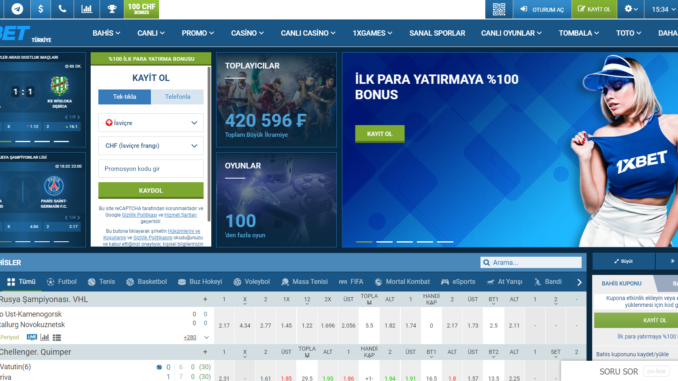Click the 15:34 time selector
The width and height of the screenshot is (678, 381).
[x=662, y=9]
